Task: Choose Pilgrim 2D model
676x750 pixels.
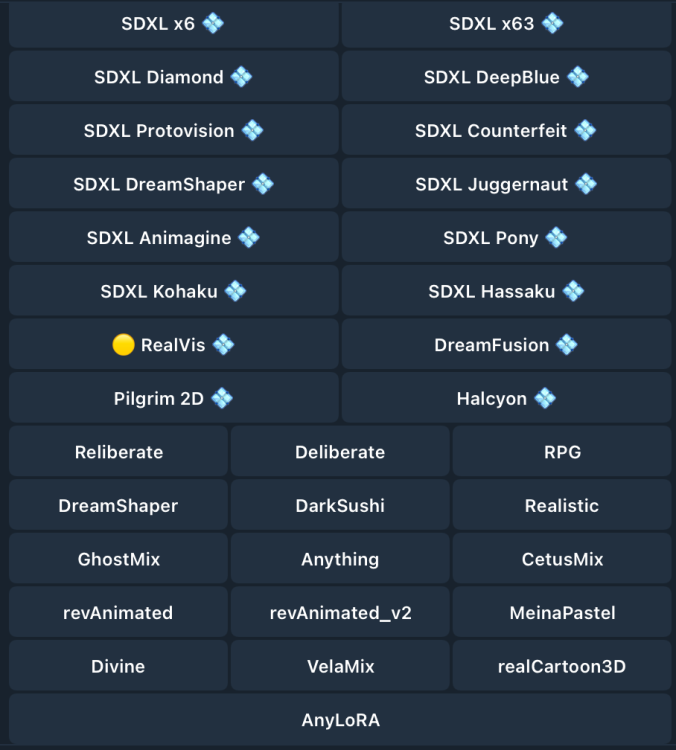Action: tap(173, 399)
